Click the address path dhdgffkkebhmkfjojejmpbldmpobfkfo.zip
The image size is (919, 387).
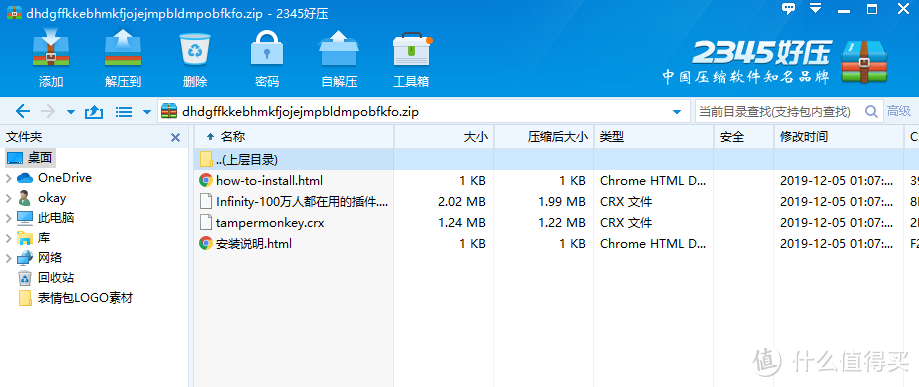300,111
